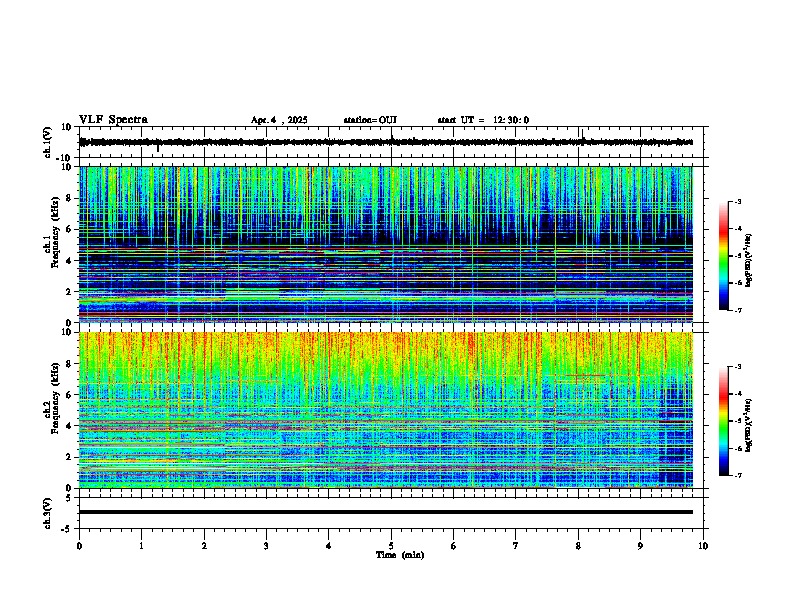Click the "start UT = 12:30: 0" text

pyautogui.click(x=483, y=120)
